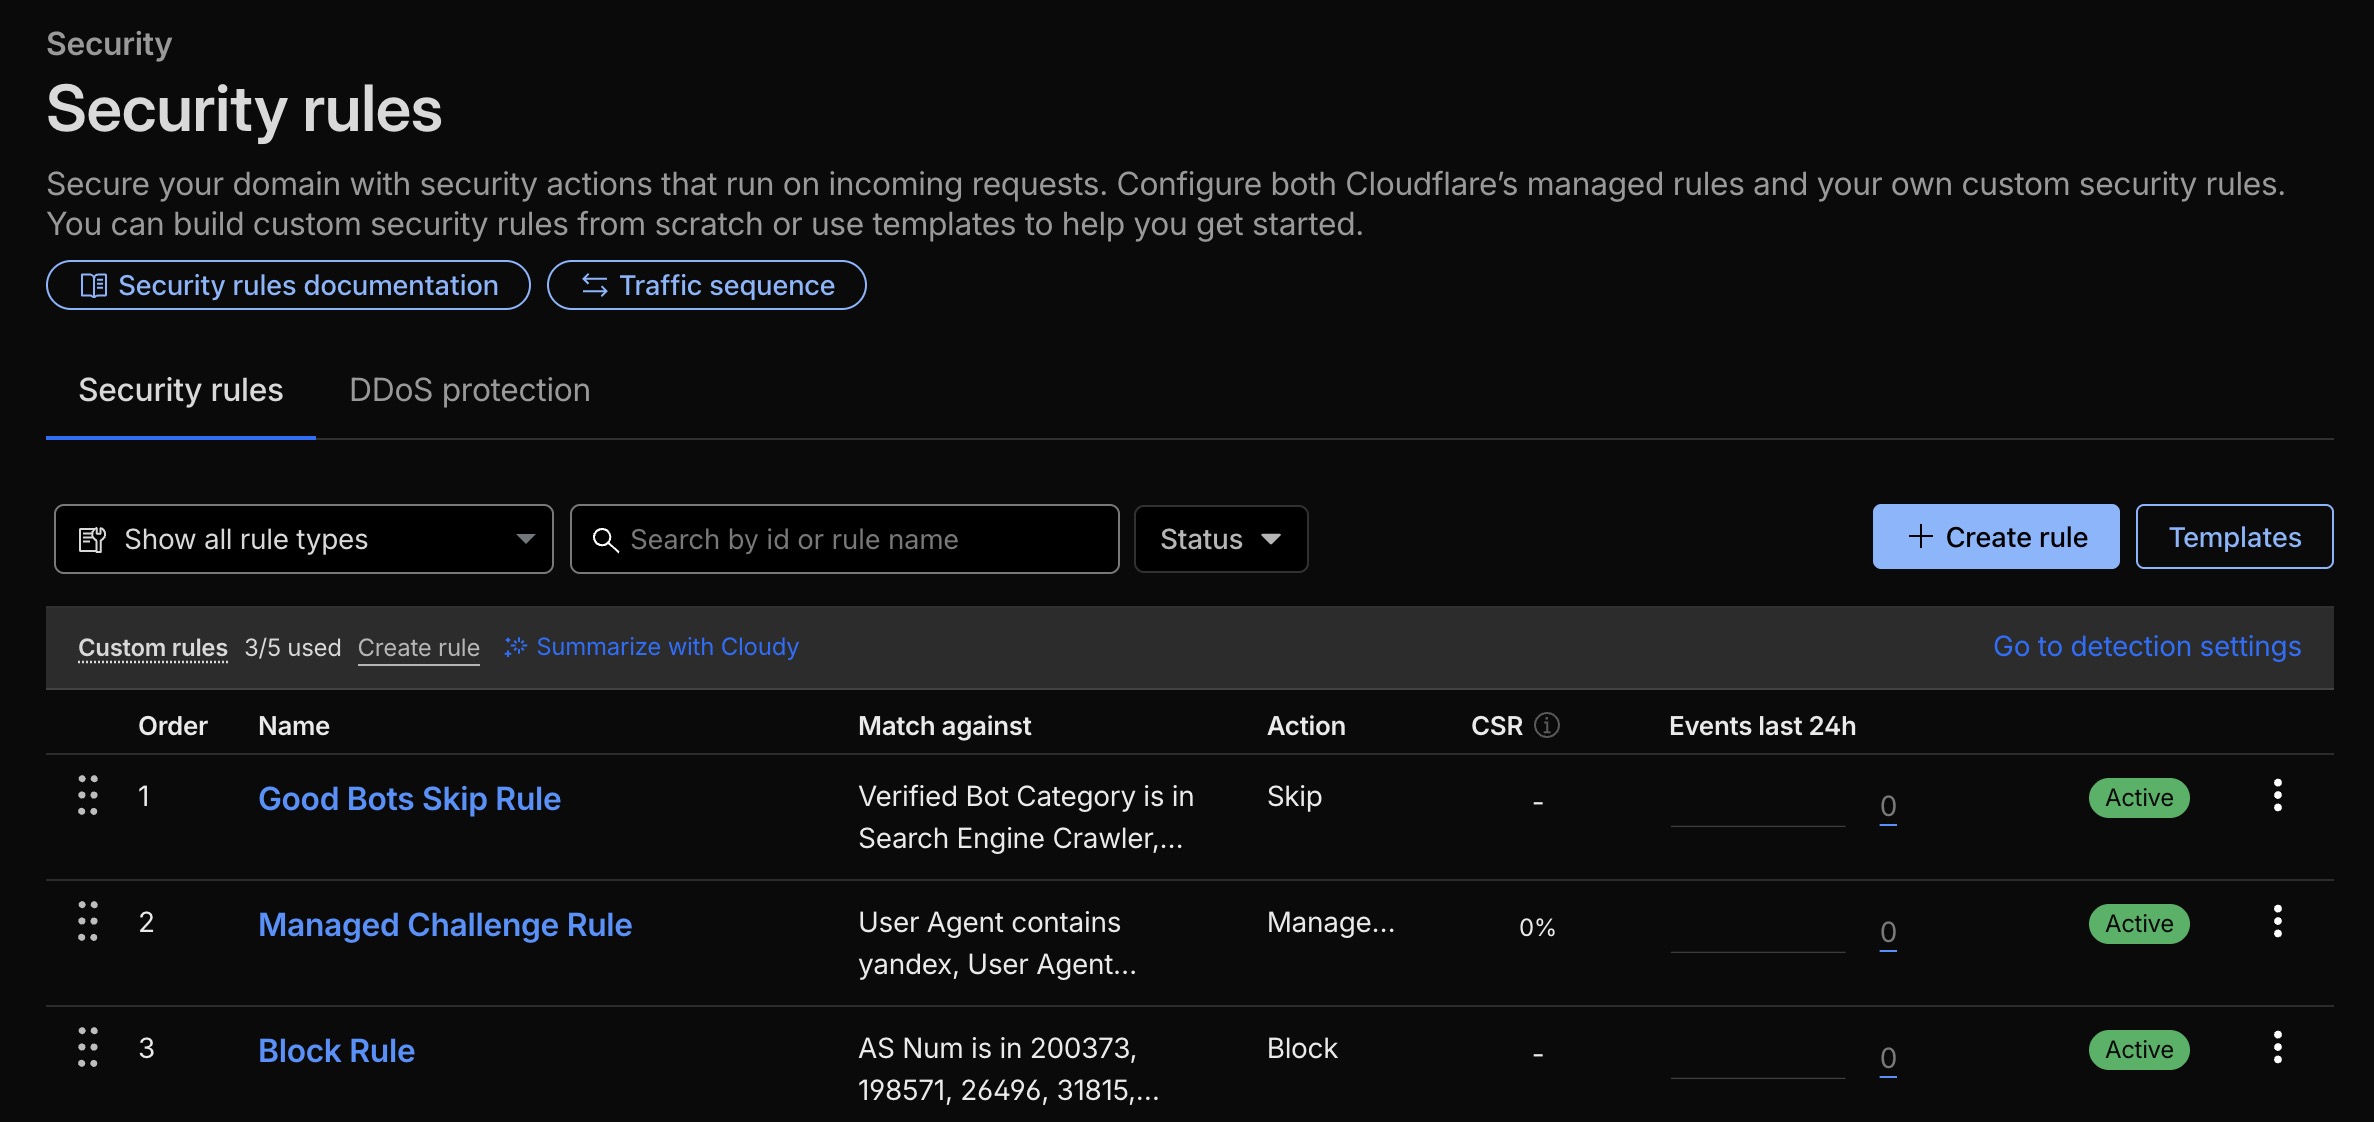The width and height of the screenshot is (2374, 1122).
Task: Click the rule-type filter icon beside Show all rule types
Action: (x=93, y=539)
